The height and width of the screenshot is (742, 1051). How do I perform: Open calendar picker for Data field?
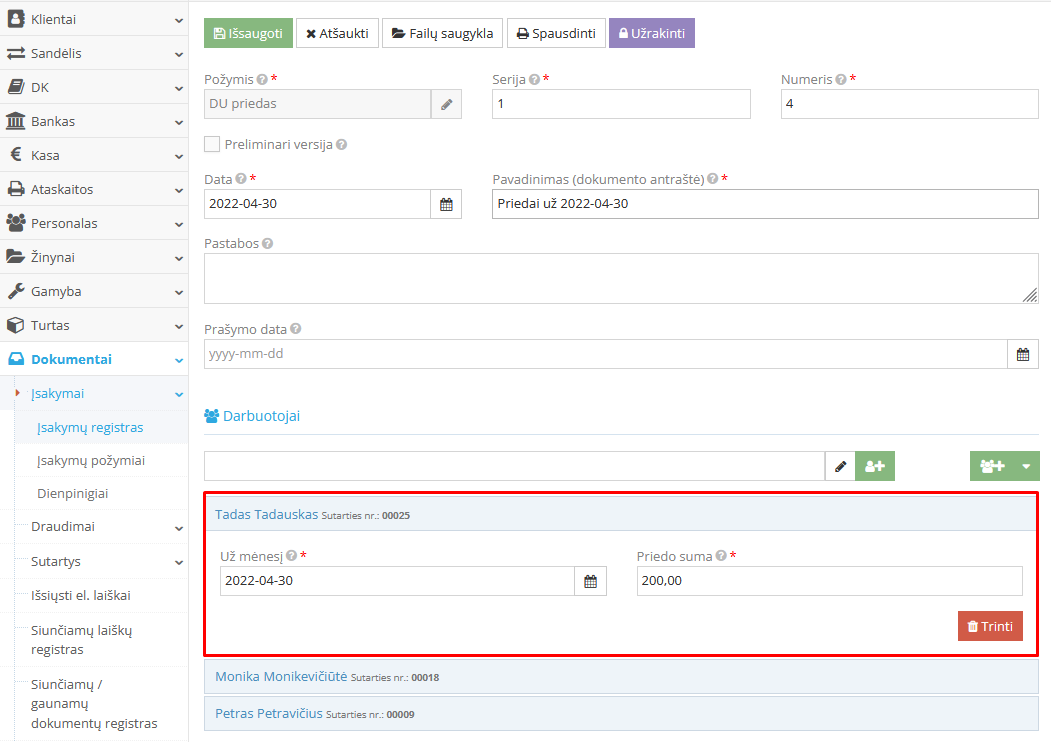coord(446,204)
